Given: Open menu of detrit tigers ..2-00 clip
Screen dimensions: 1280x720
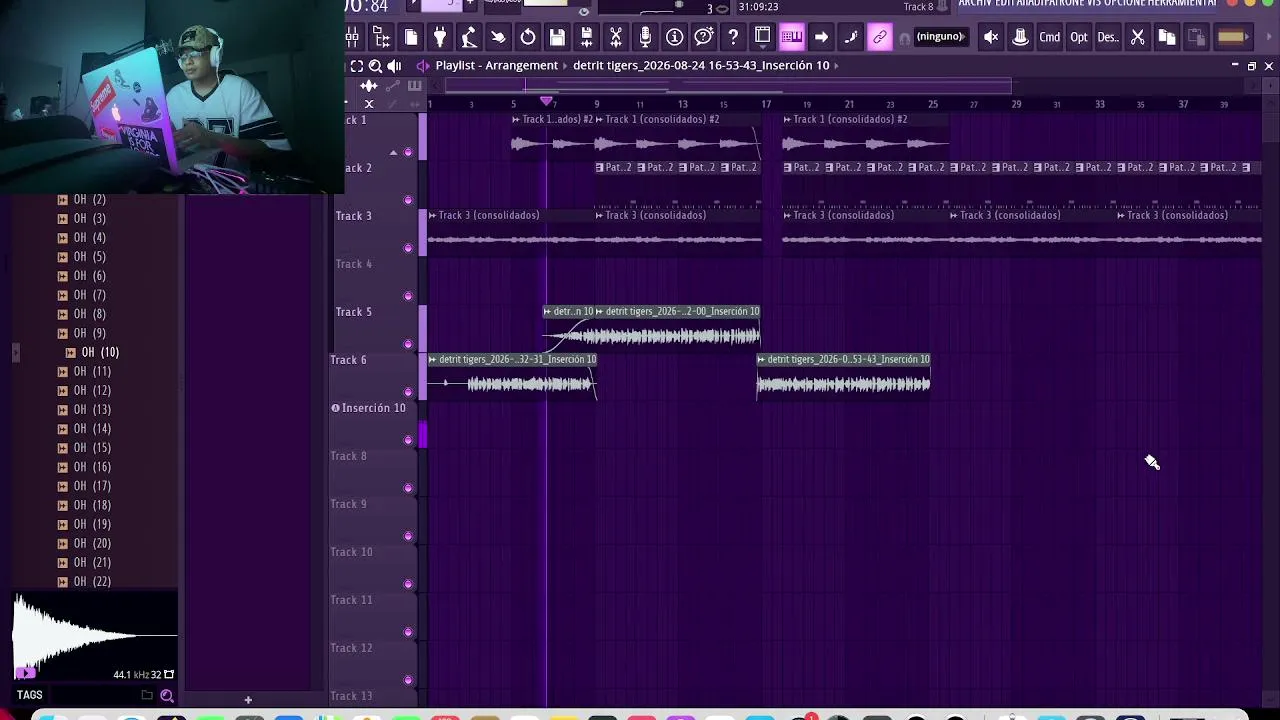Looking at the screenshot, I should (x=600, y=311).
